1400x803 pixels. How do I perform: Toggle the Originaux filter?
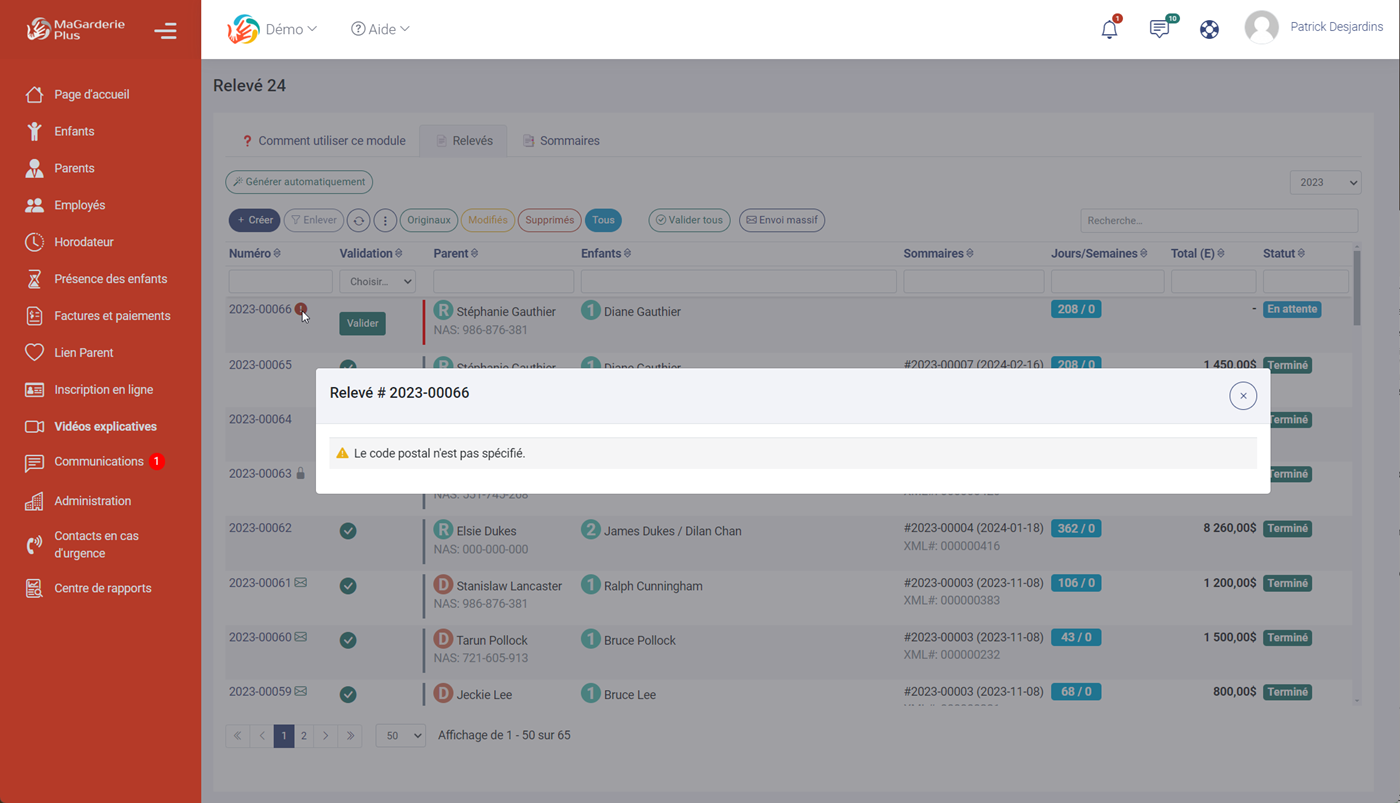429,220
